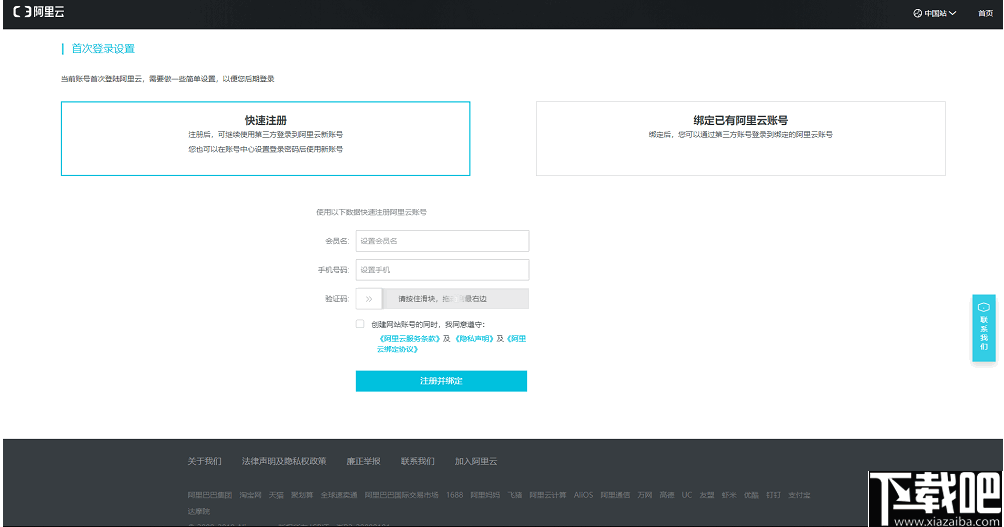Screen dimensions: 1004x527
Task: Open UC footer link
Action: [x=686, y=495]
